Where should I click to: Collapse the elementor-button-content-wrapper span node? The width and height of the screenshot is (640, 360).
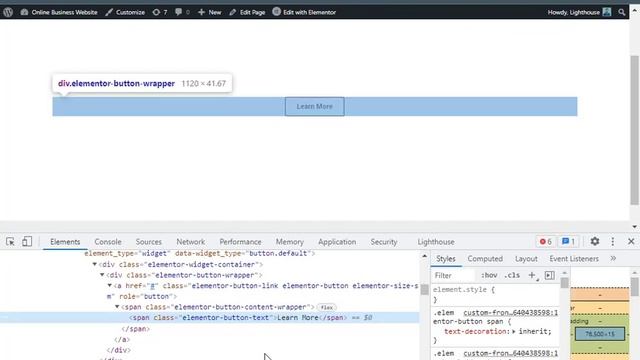point(117,307)
